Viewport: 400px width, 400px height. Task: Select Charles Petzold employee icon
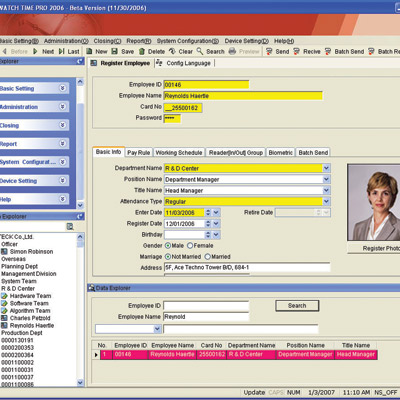tap(4, 318)
